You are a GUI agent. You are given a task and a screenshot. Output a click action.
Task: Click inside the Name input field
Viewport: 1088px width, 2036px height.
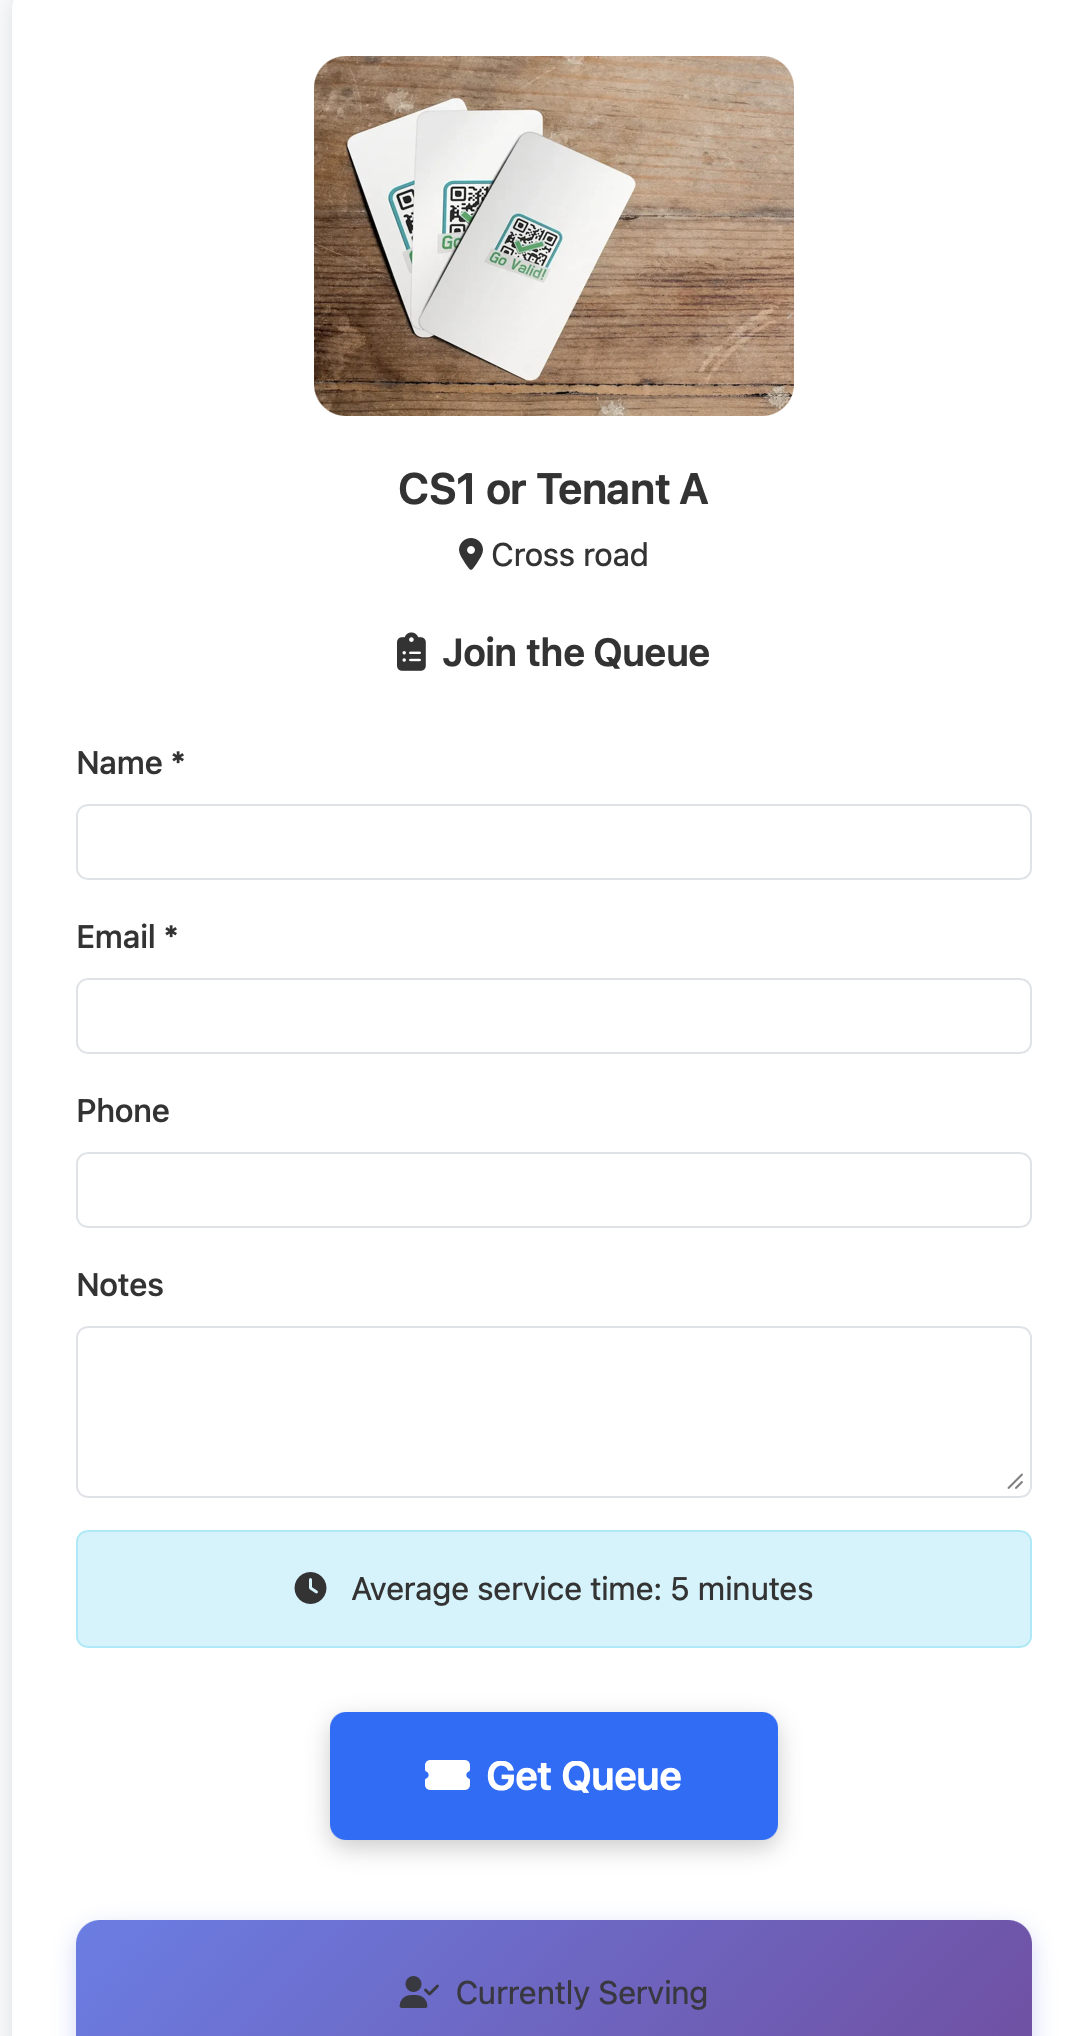[553, 841]
